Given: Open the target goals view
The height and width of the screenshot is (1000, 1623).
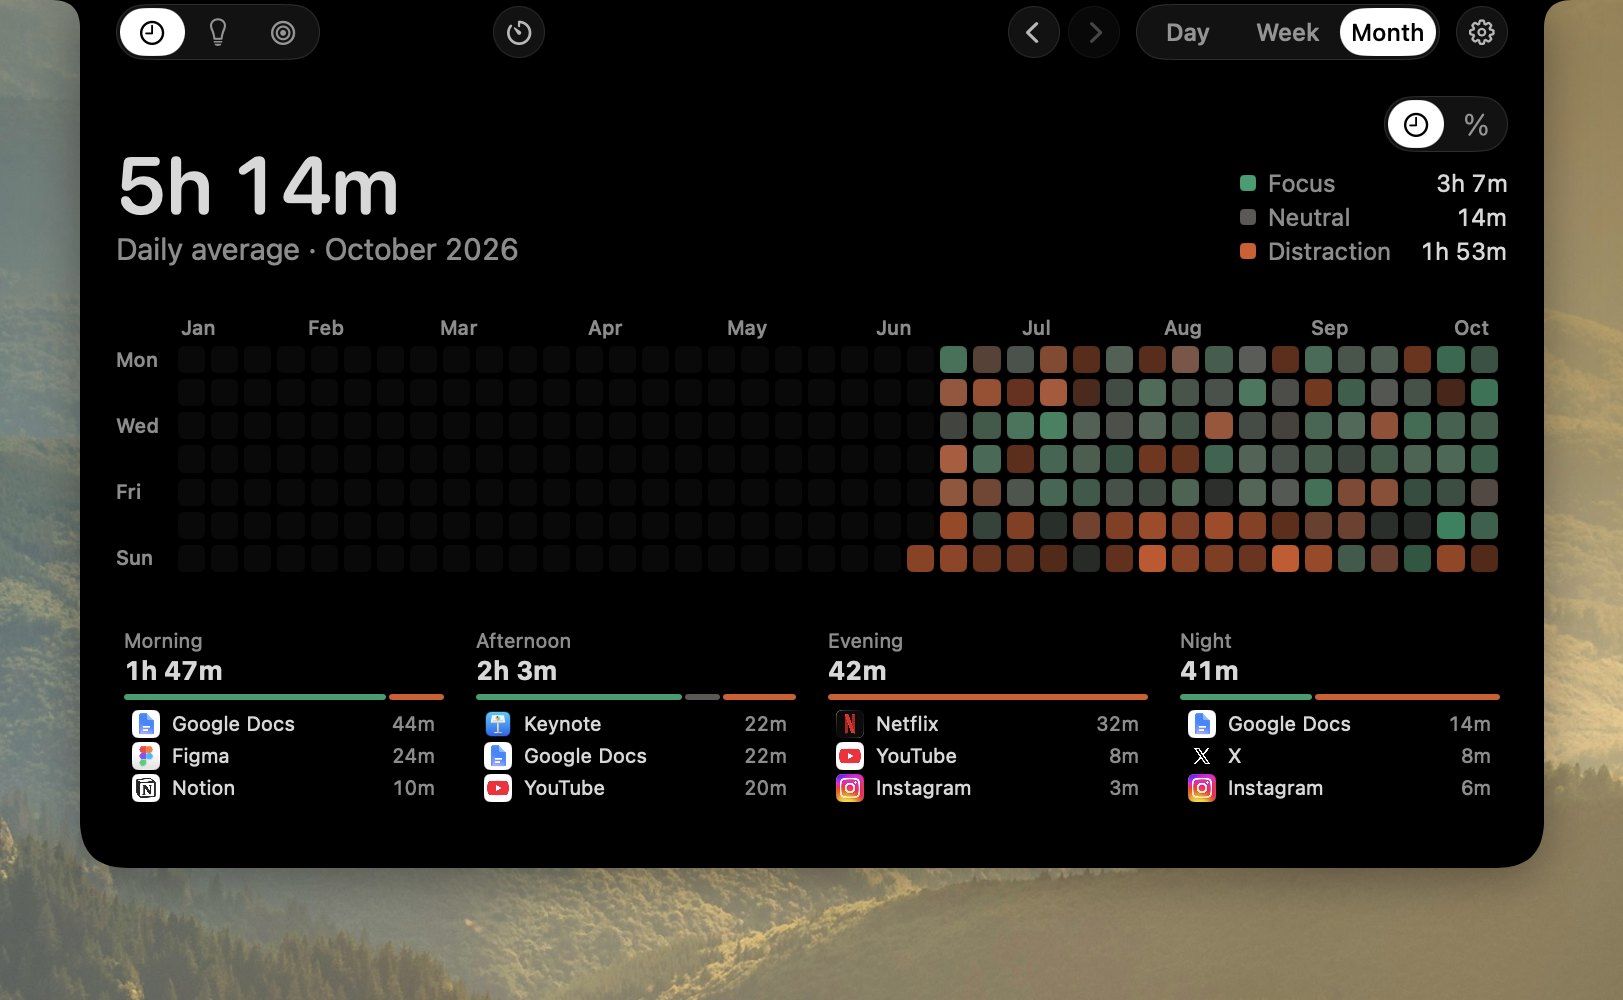Looking at the screenshot, I should (283, 33).
